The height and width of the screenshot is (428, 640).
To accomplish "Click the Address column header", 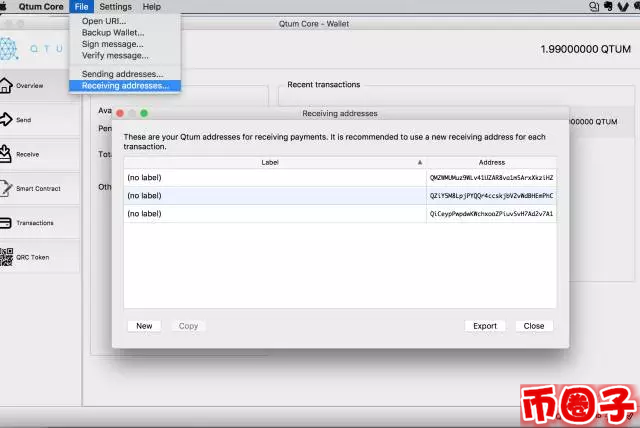I will pos(492,162).
